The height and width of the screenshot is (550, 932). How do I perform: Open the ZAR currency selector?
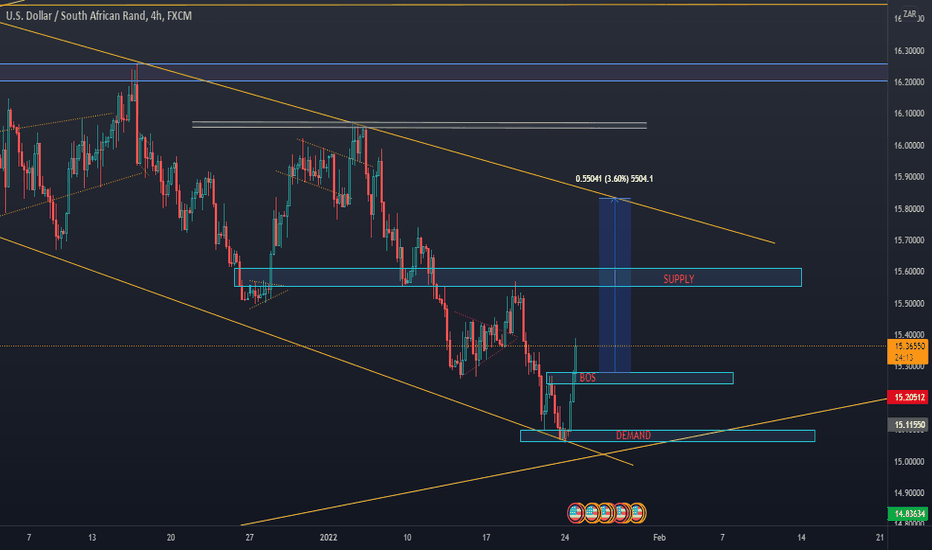(909, 14)
